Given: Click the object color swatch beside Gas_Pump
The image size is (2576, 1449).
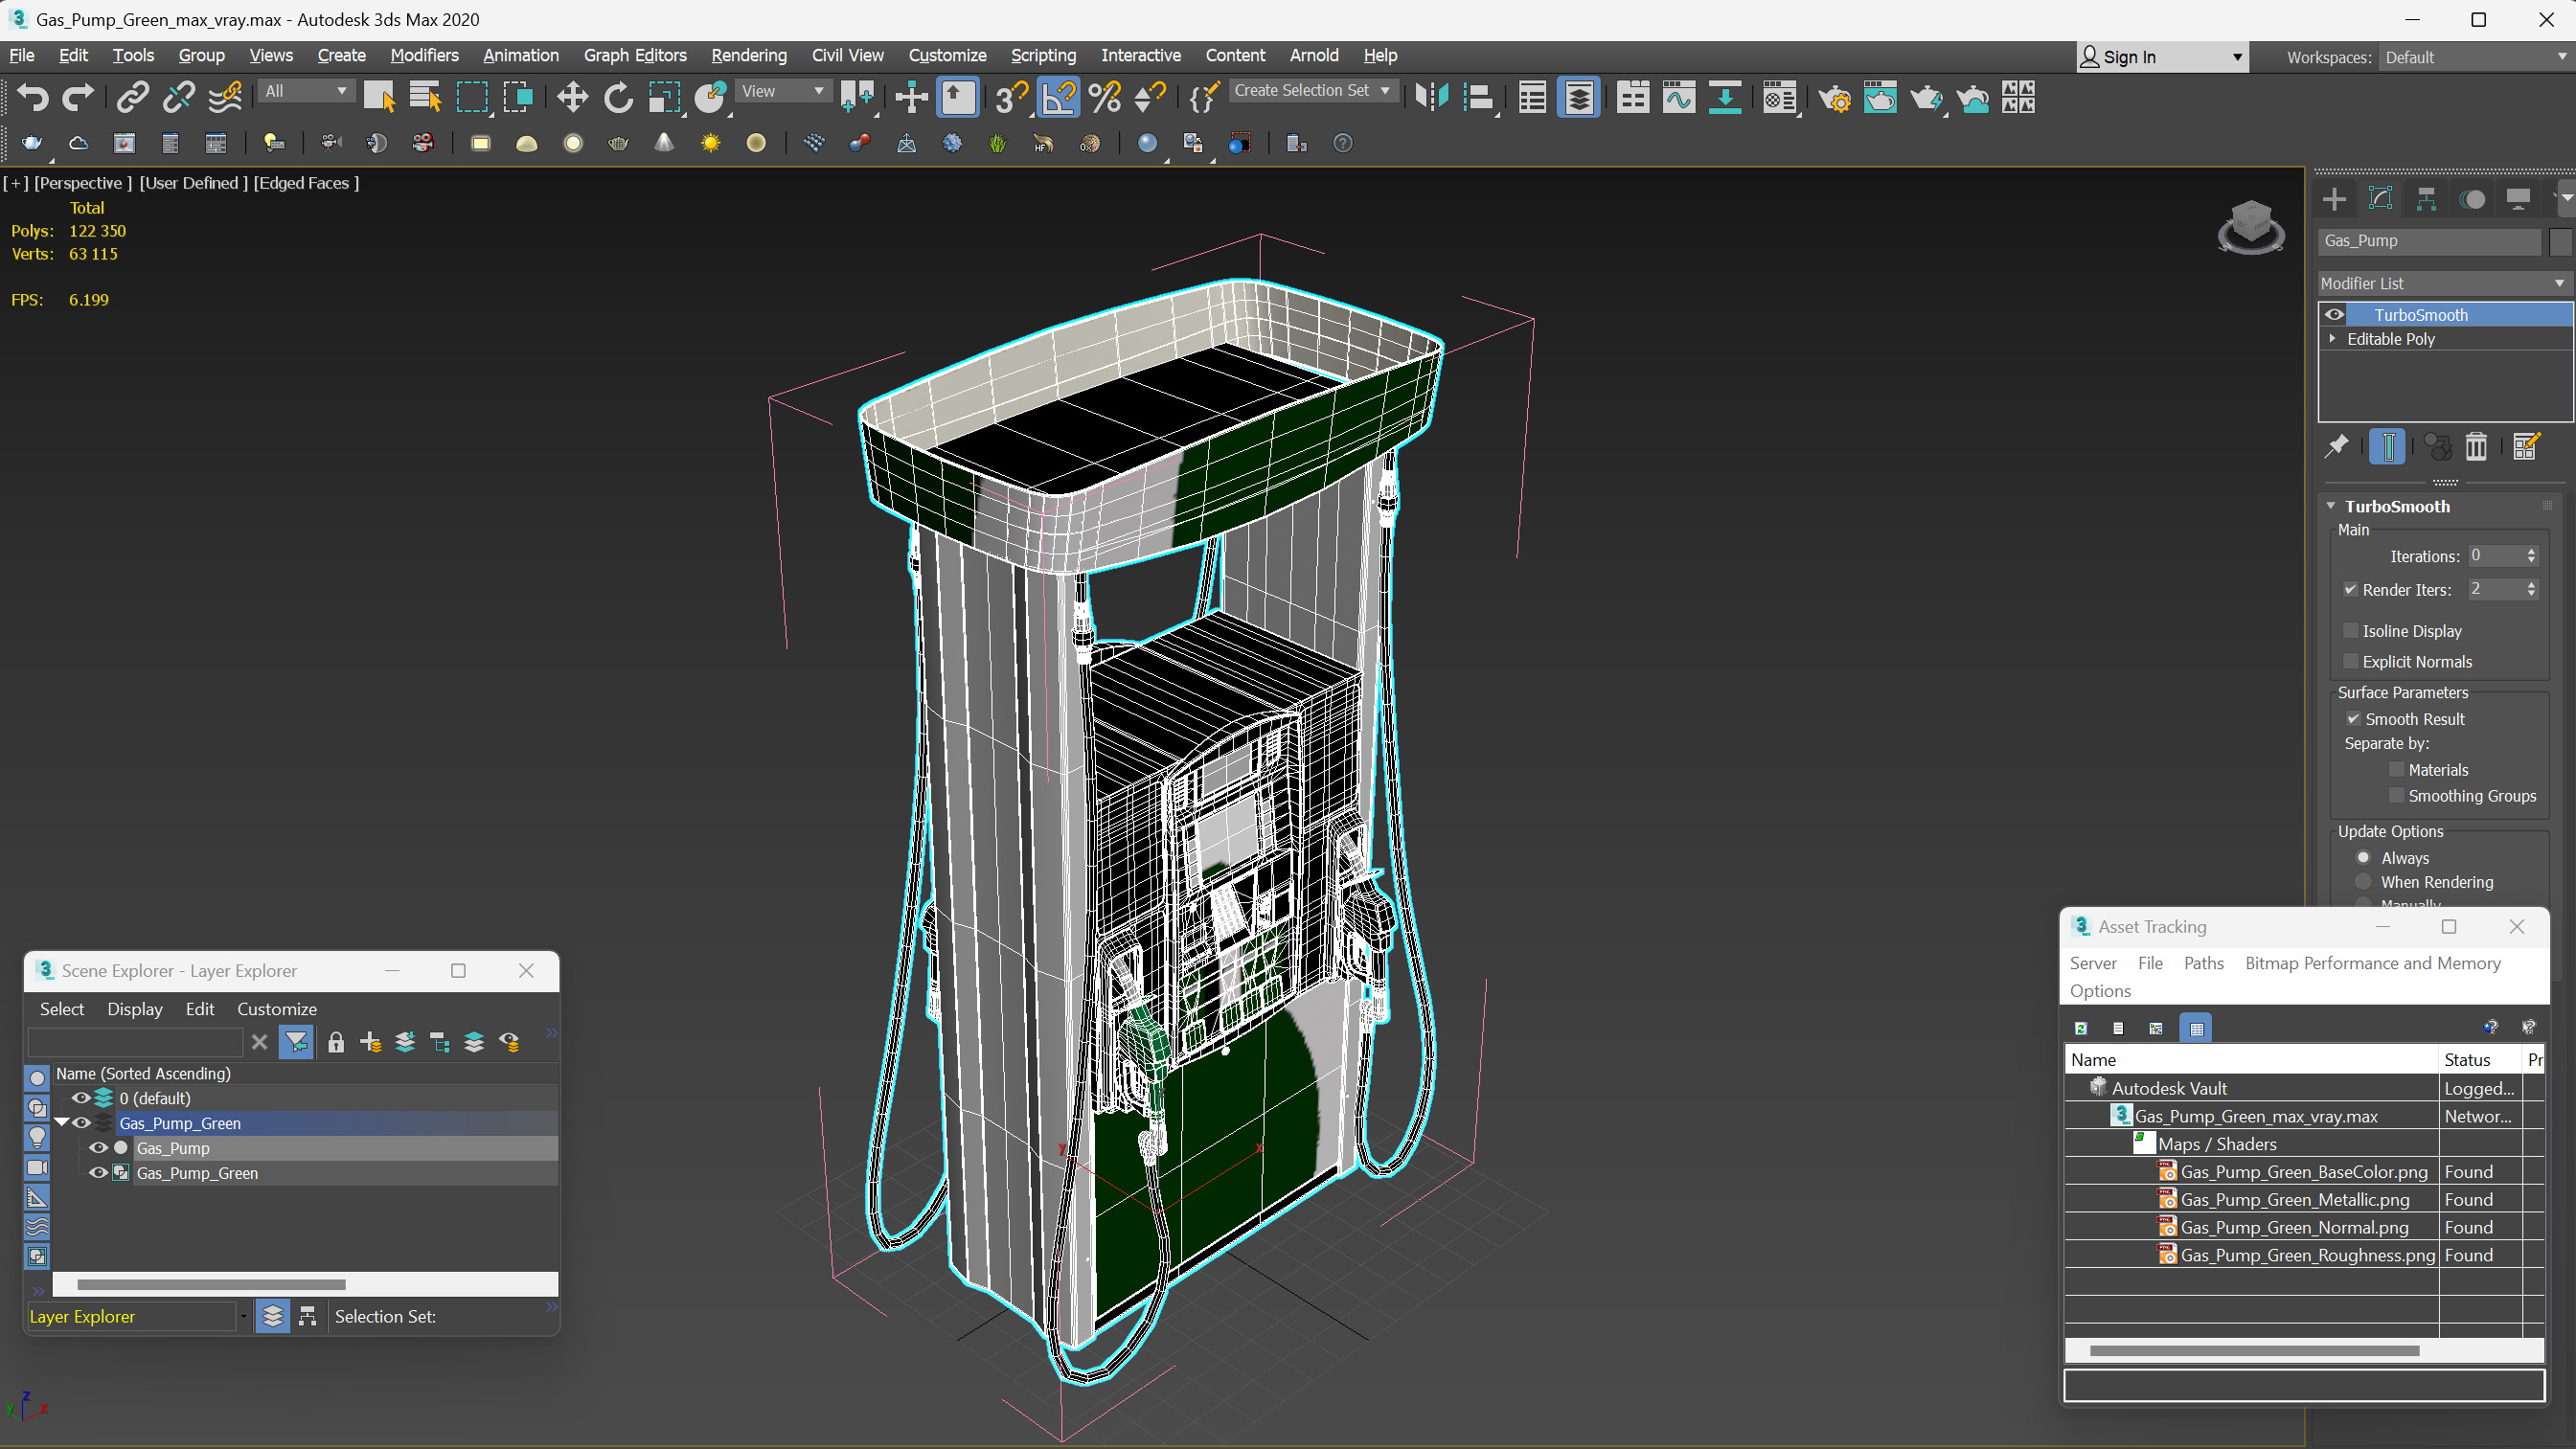Looking at the screenshot, I should click(2561, 241).
